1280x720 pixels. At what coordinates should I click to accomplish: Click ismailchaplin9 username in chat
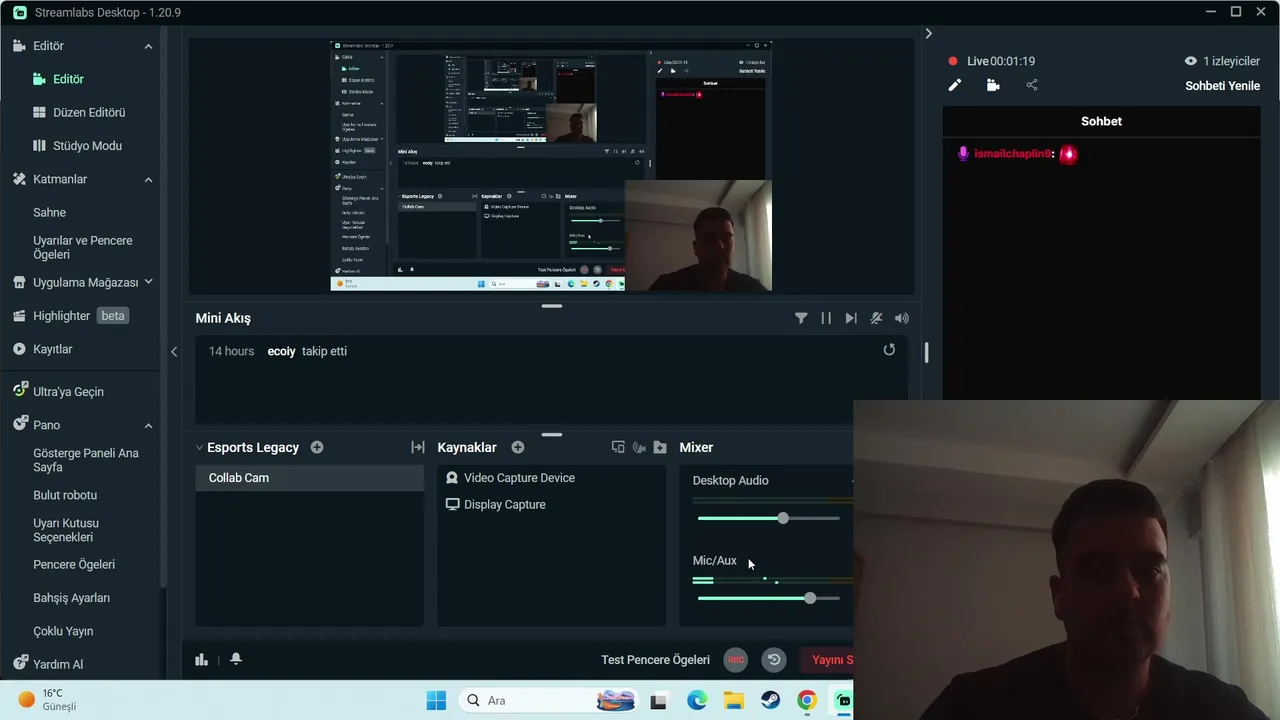pyautogui.click(x=1011, y=154)
